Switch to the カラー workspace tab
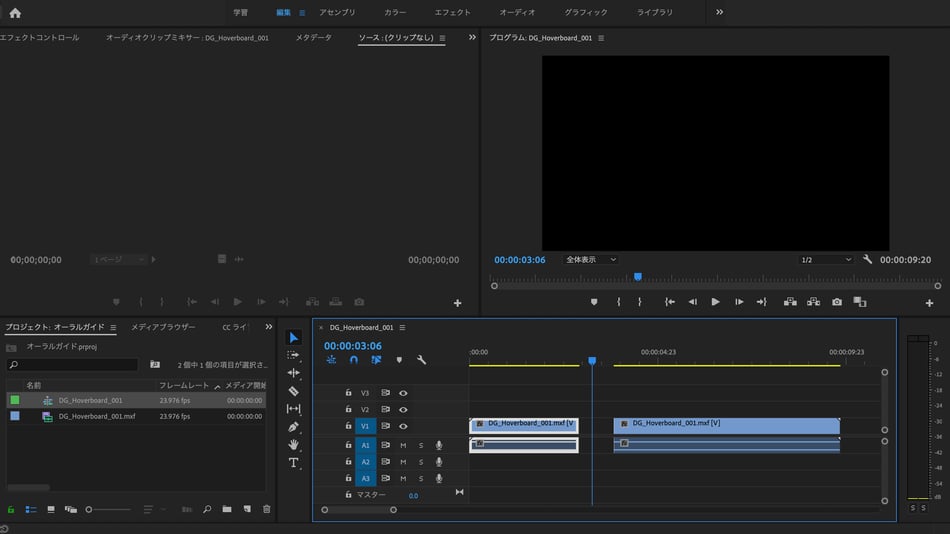Viewport: 950px width, 534px height. pyautogui.click(x=395, y=12)
